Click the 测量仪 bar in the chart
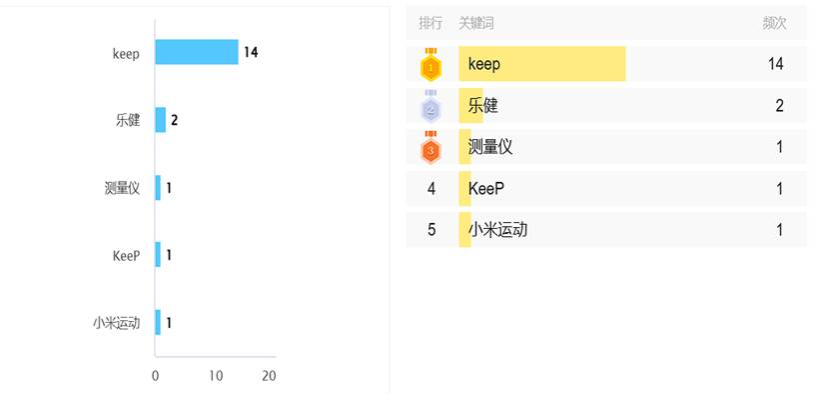 click(x=158, y=188)
